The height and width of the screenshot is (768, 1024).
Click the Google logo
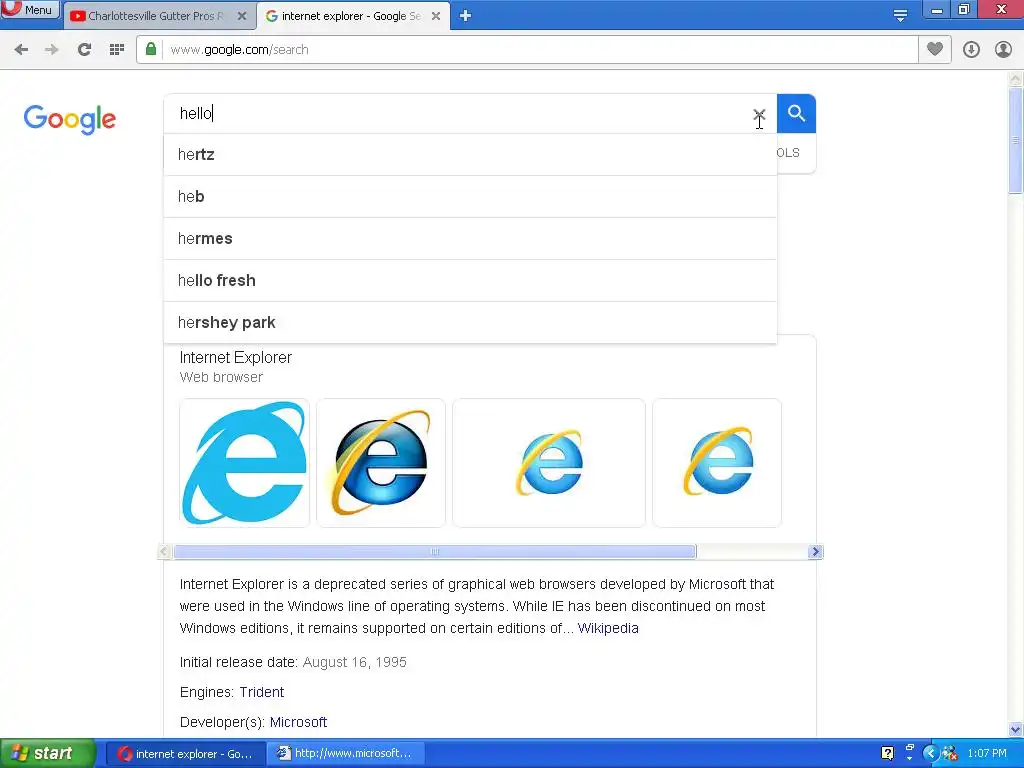click(x=70, y=119)
